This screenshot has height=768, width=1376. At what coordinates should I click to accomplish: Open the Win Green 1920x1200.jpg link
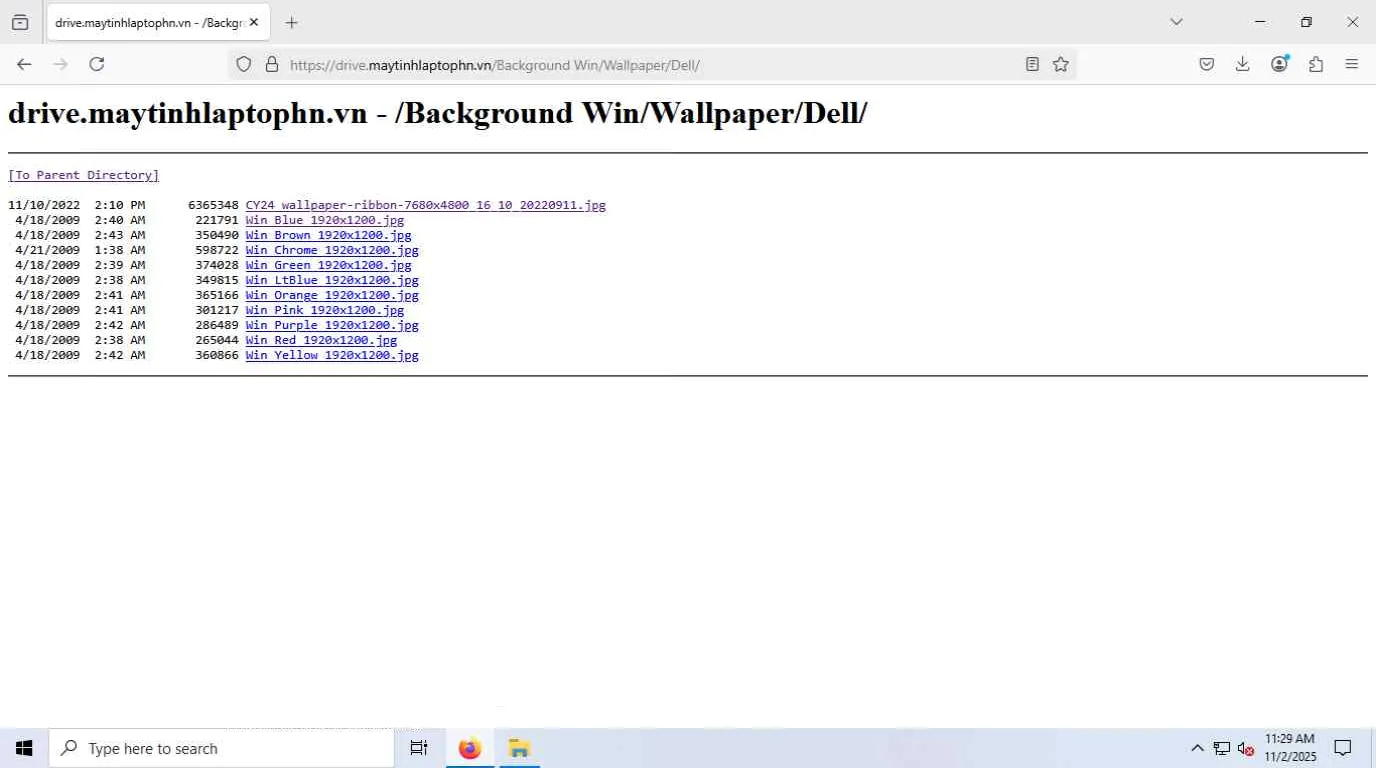click(329, 265)
